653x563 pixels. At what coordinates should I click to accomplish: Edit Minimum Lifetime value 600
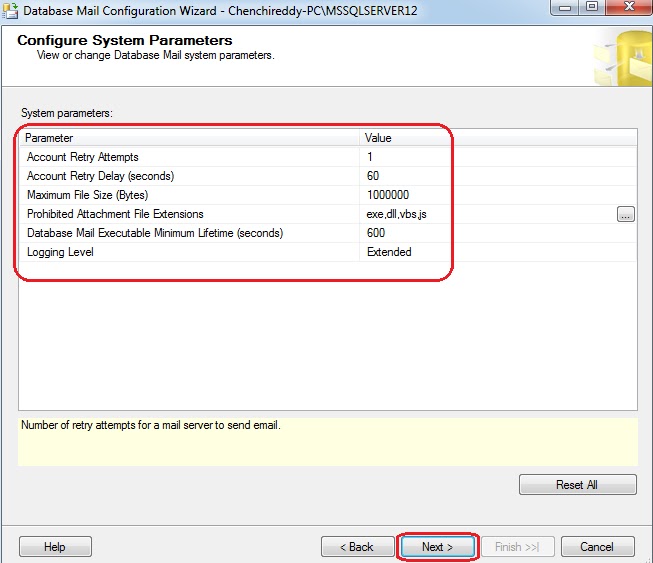pos(498,233)
